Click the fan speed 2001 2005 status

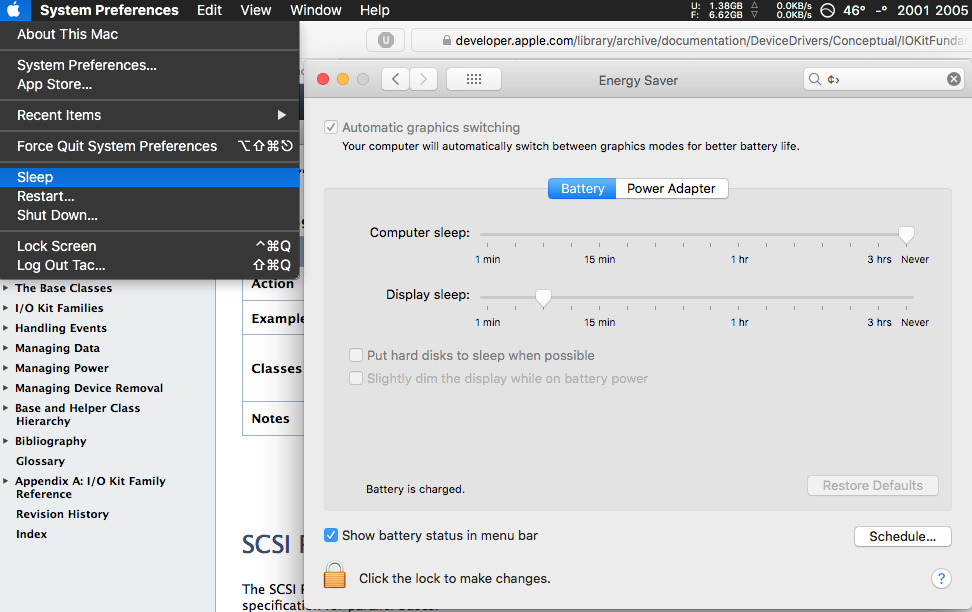point(932,10)
